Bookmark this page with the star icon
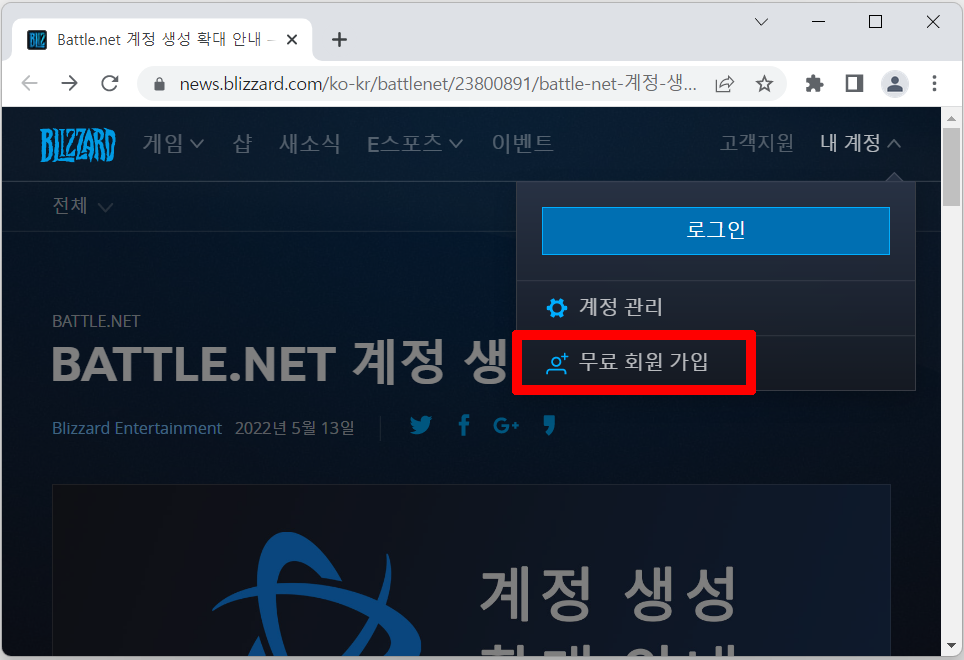Viewport: 964px width, 660px height. [x=764, y=84]
